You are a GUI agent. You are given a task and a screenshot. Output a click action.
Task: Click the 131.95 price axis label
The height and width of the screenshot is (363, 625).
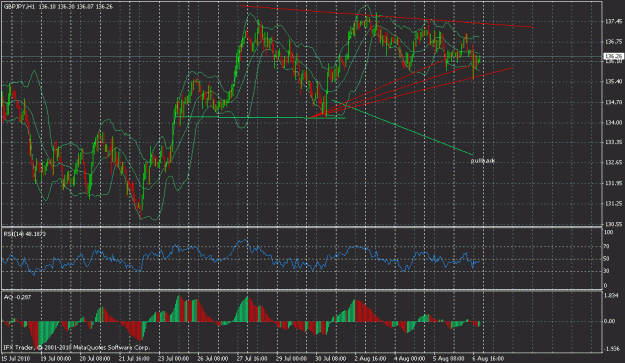coord(613,183)
